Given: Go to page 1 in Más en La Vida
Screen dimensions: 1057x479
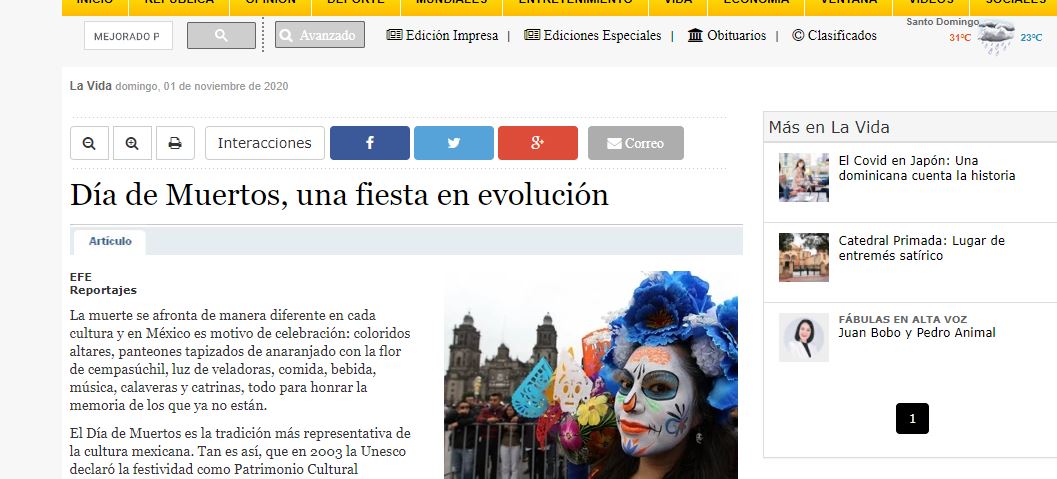Looking at the screenshot, I should pos(912,418).
